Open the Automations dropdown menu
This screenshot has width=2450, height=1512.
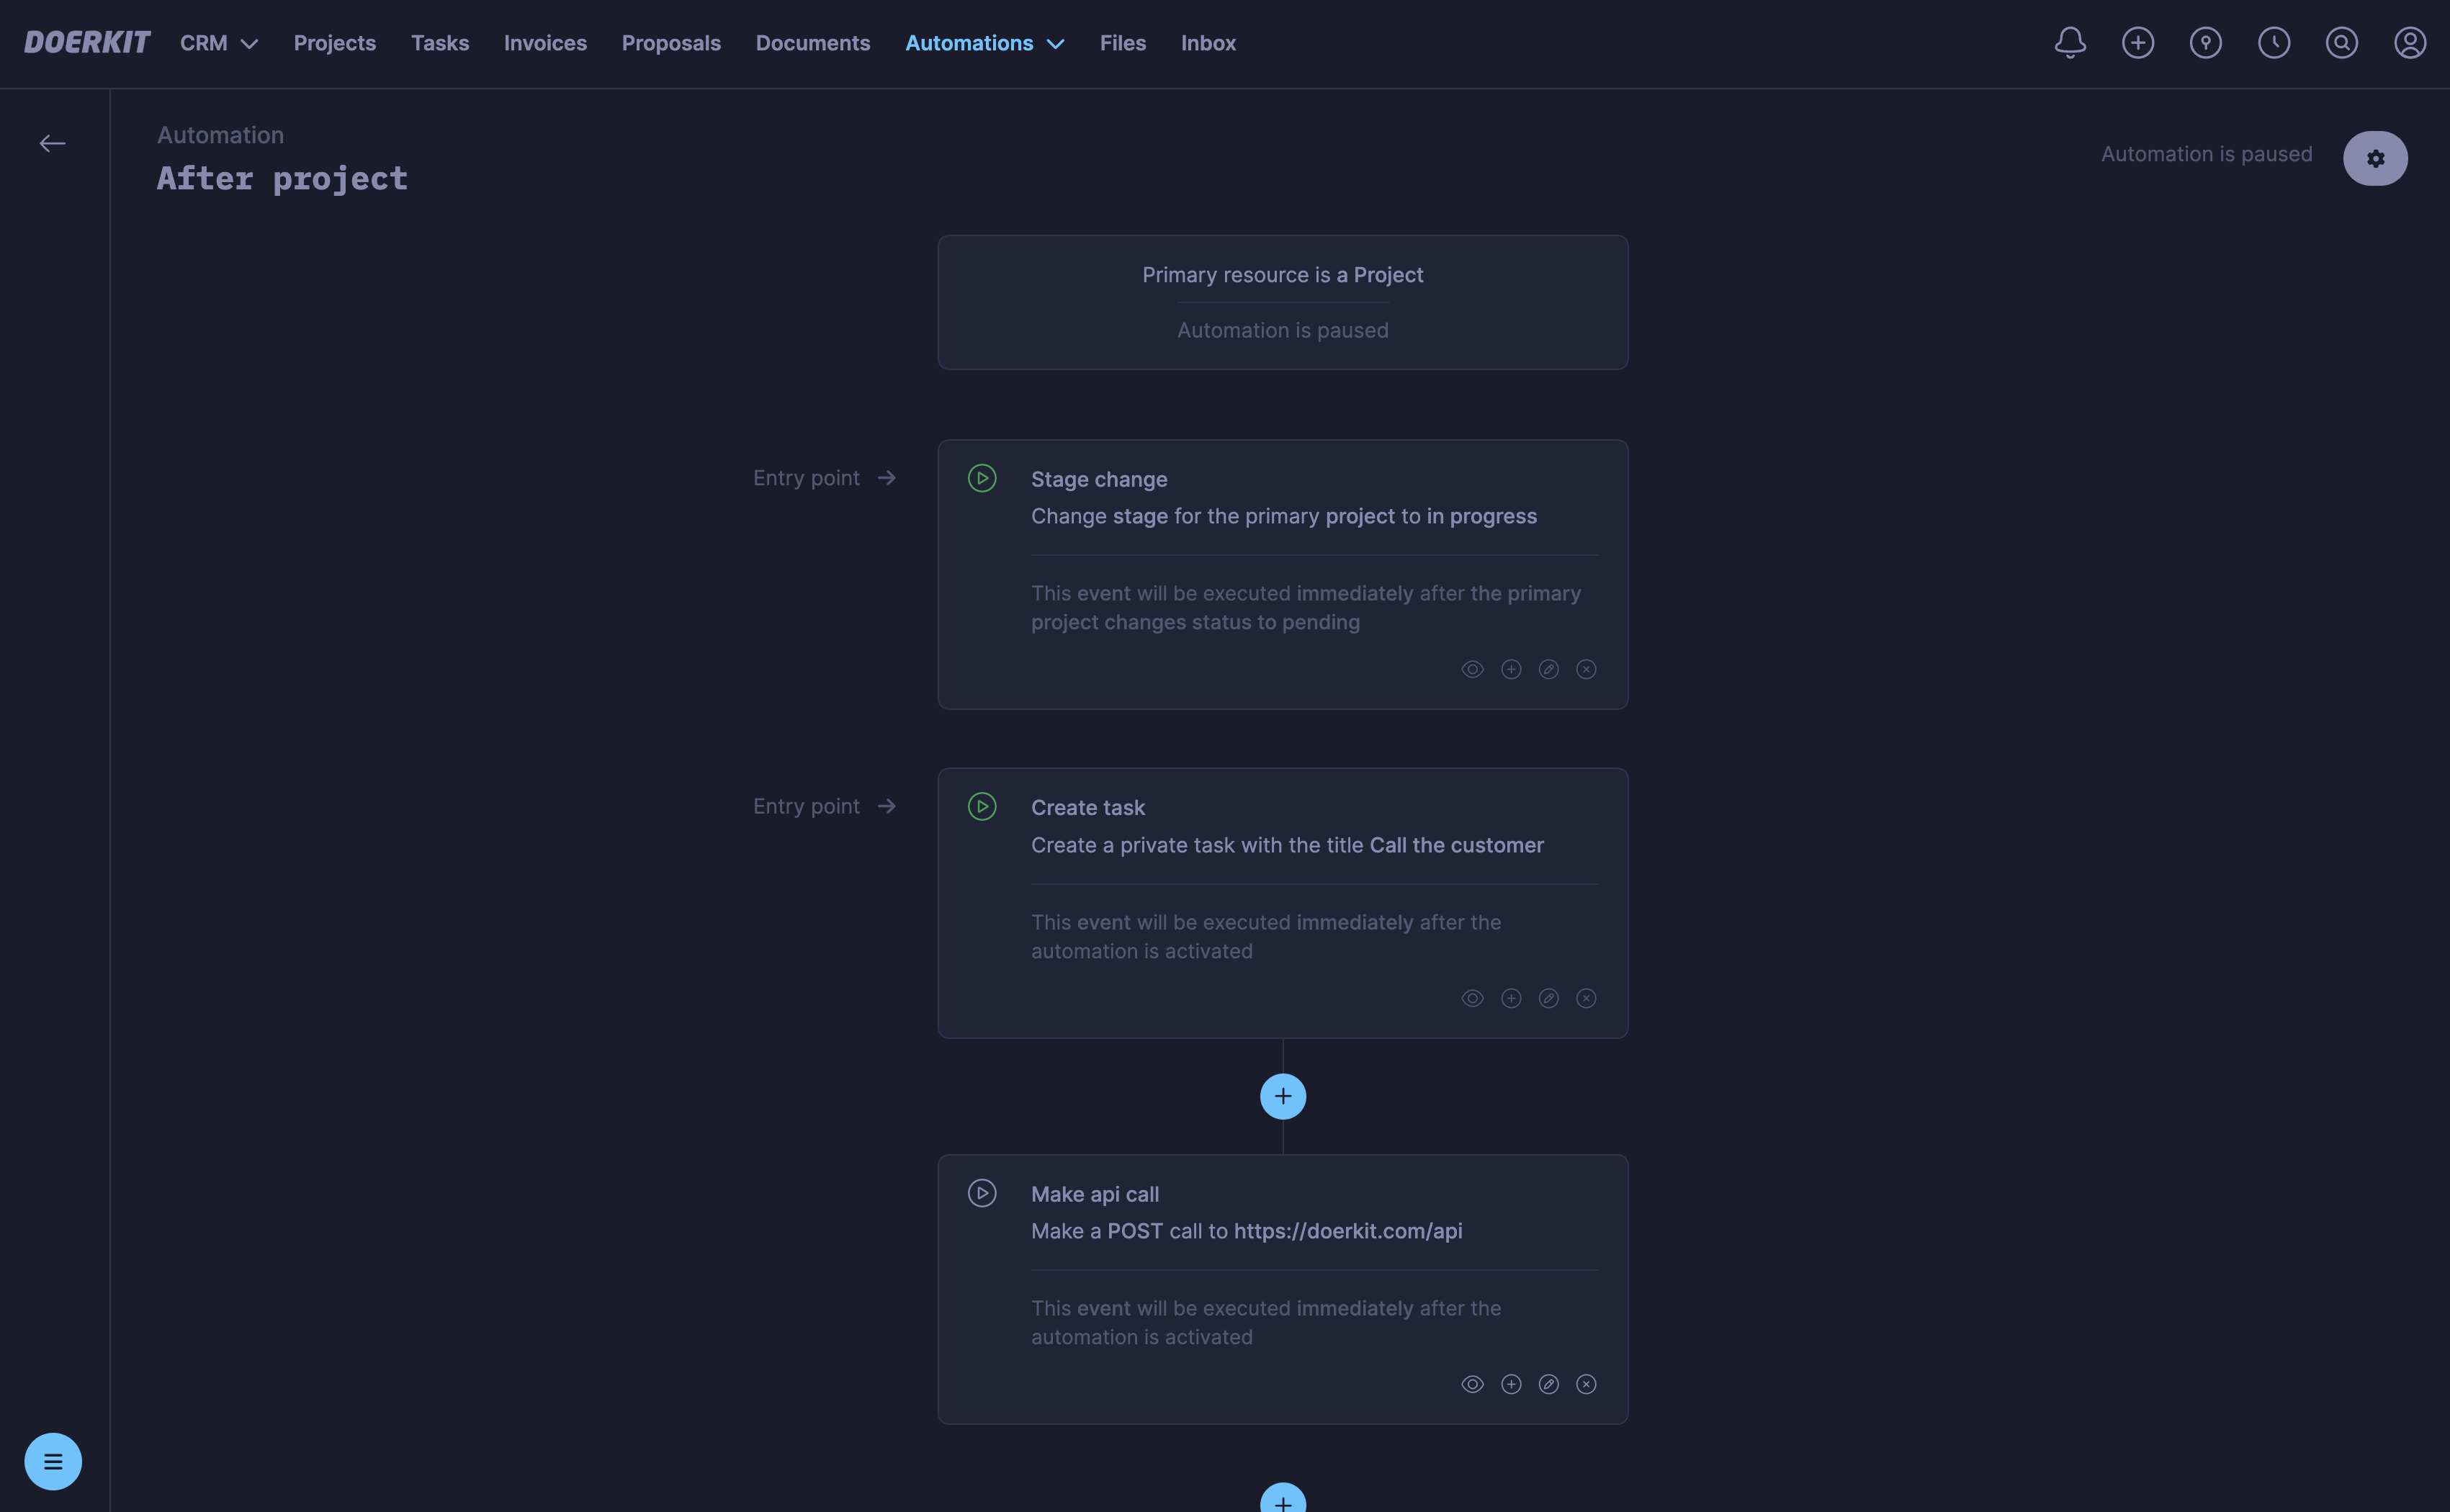click(x=984, y=43)
